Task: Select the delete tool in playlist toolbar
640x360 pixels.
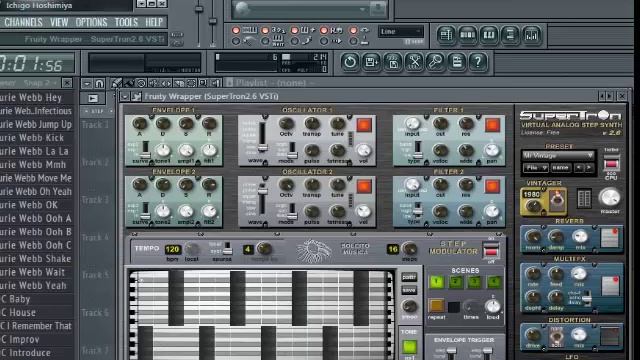Action: (x=141, y=83)
